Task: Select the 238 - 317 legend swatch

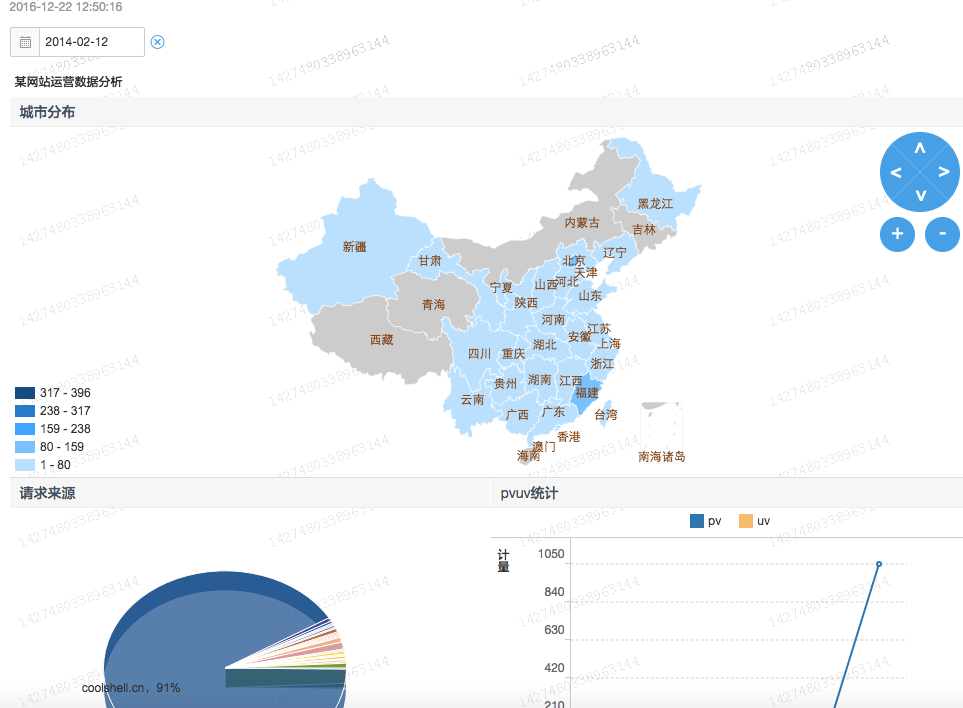Action: point(25,411)
